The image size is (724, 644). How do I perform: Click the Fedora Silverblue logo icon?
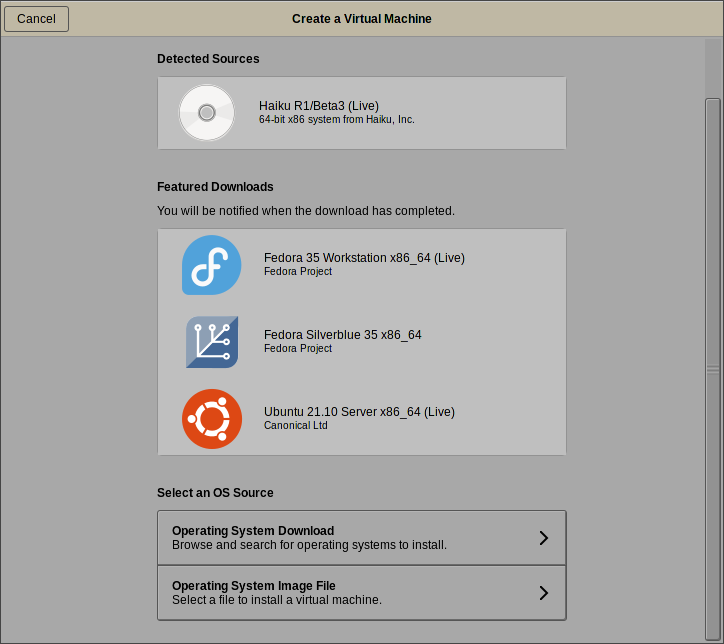212,342
